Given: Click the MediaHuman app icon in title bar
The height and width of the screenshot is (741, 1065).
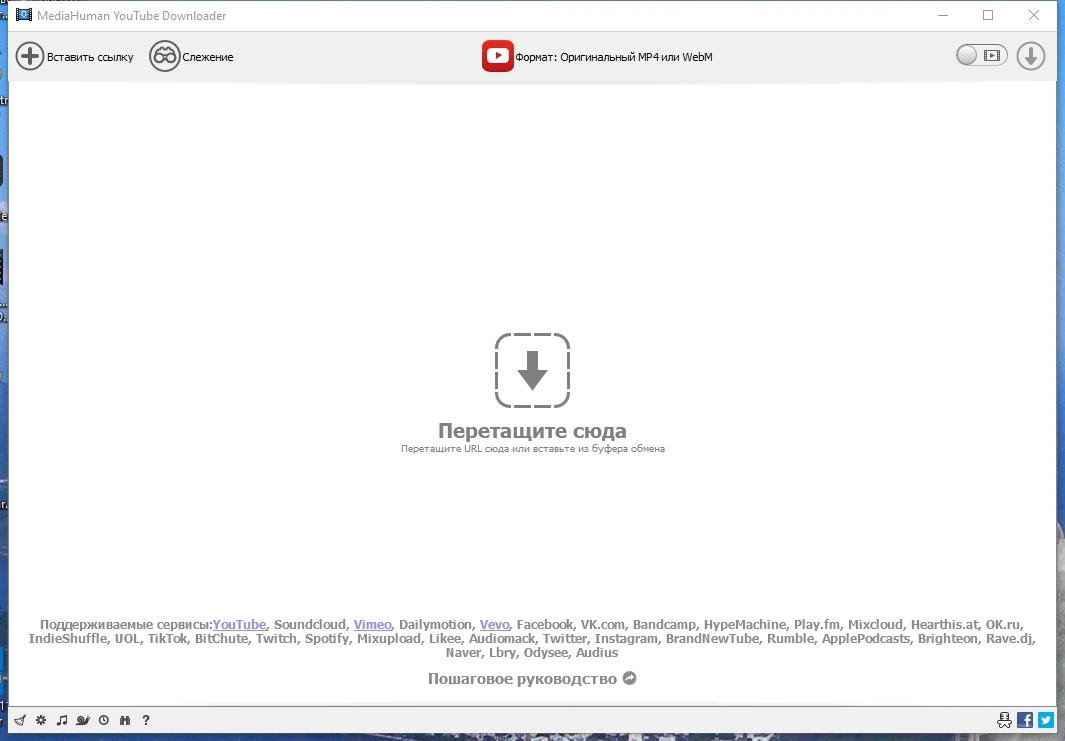Looking at the screenshot, I should 24,15.
